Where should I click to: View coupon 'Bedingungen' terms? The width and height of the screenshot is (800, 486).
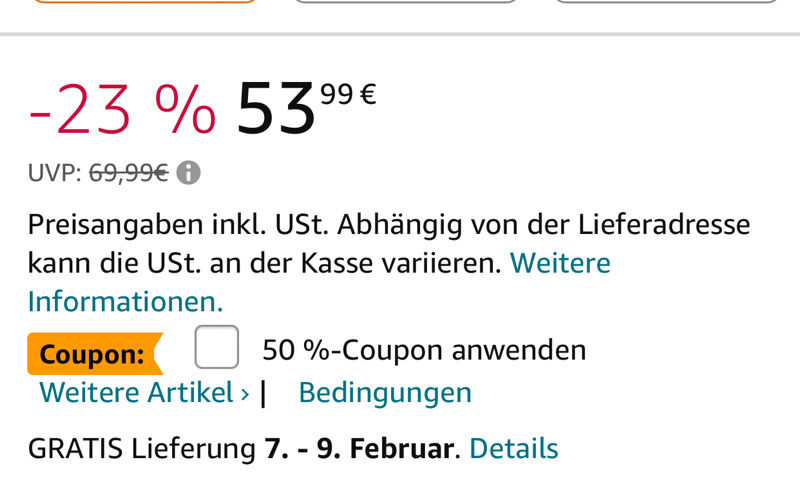pyautogui.click(x=385, y=393)
